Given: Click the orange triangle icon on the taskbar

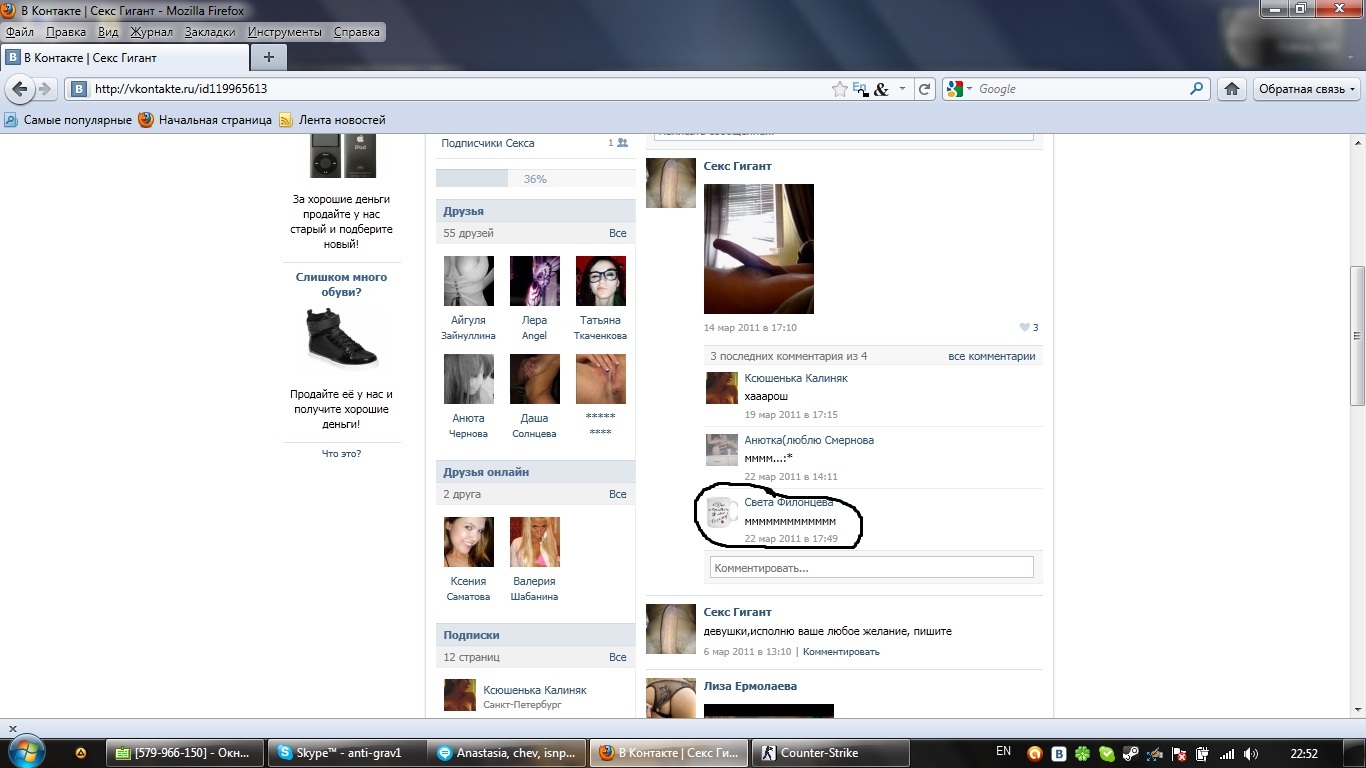Looking at the screenshot, I should (x=80, y=753).
